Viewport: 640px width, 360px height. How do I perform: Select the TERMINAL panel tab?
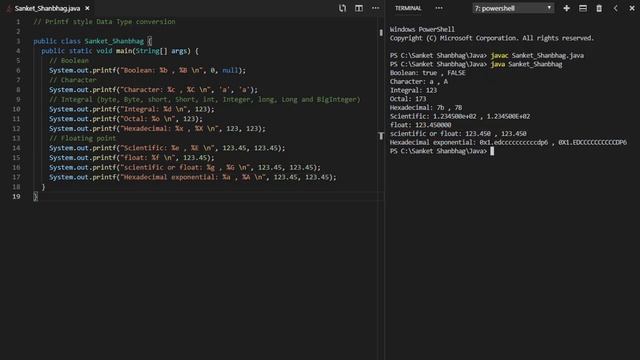coord(408,8)
